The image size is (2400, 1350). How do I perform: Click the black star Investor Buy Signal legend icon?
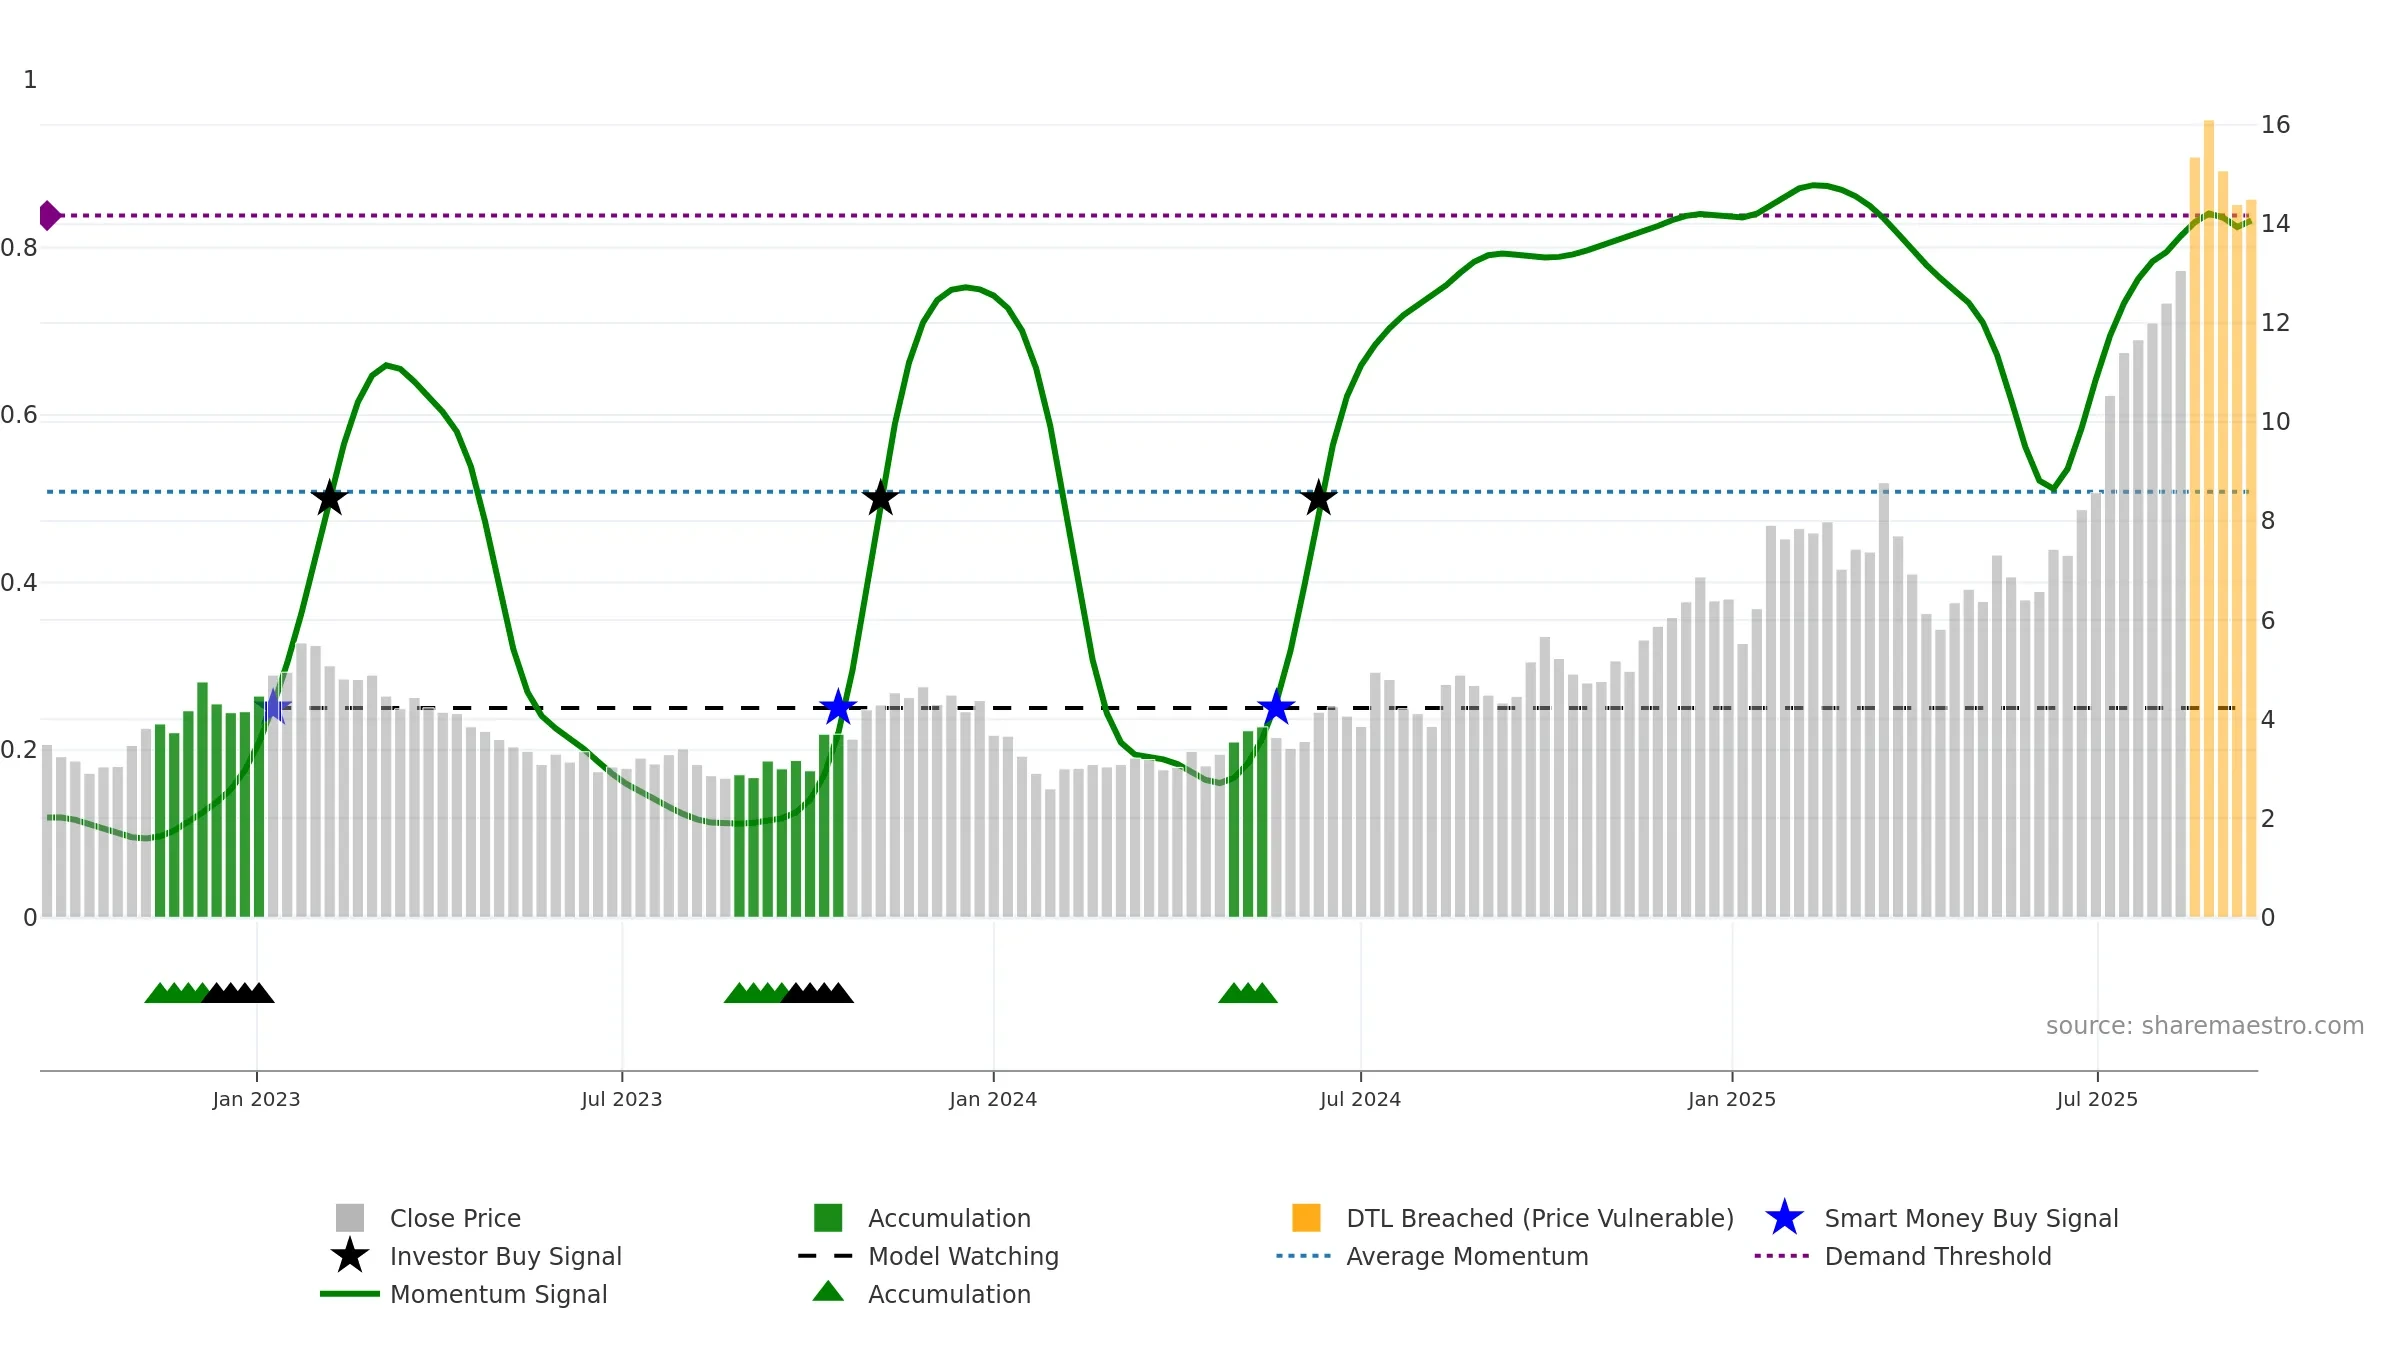350,1255
